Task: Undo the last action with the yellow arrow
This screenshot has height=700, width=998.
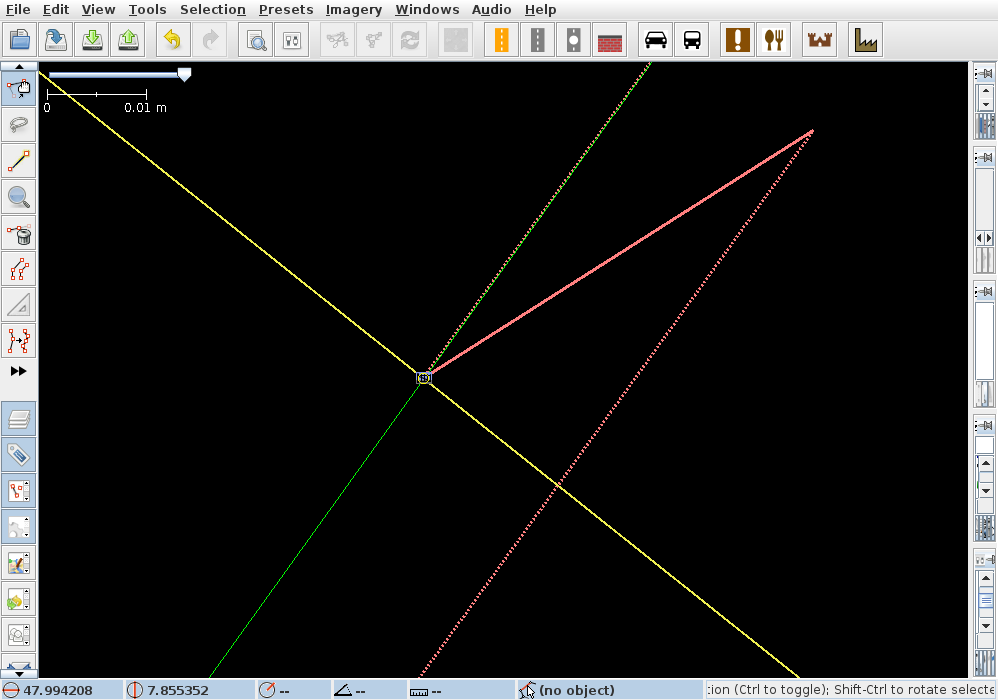Action: click(x=172, y=40)
